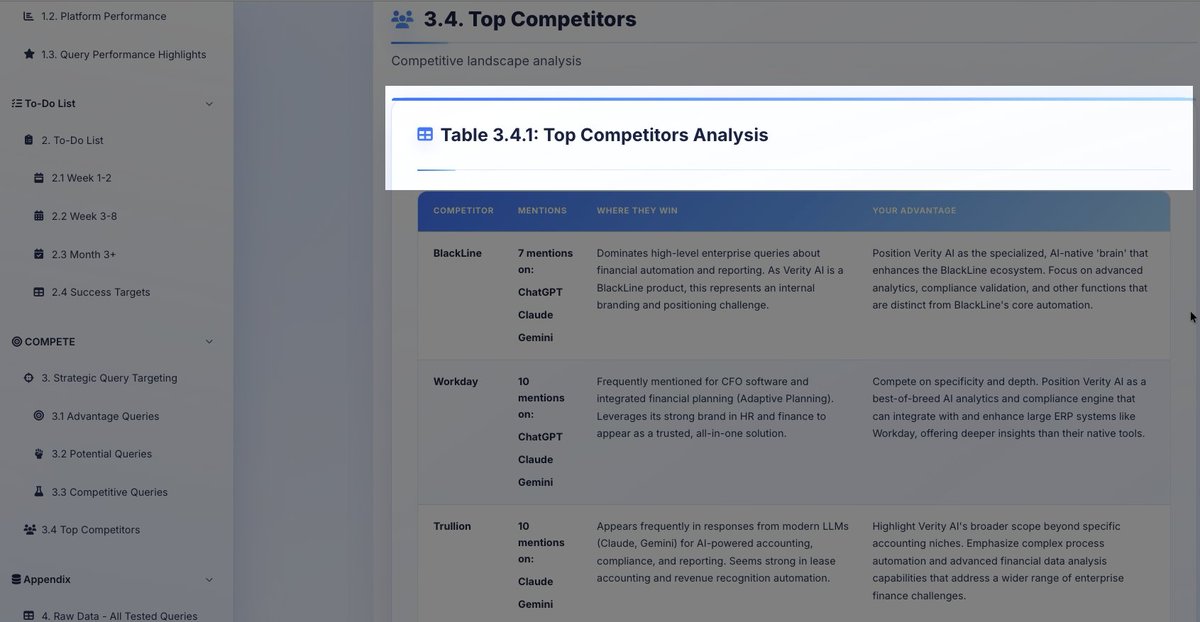This screenshot has height=622, width=1200.
Task: Click the chart icon beside Platform Performance
Action: point(29,16)
